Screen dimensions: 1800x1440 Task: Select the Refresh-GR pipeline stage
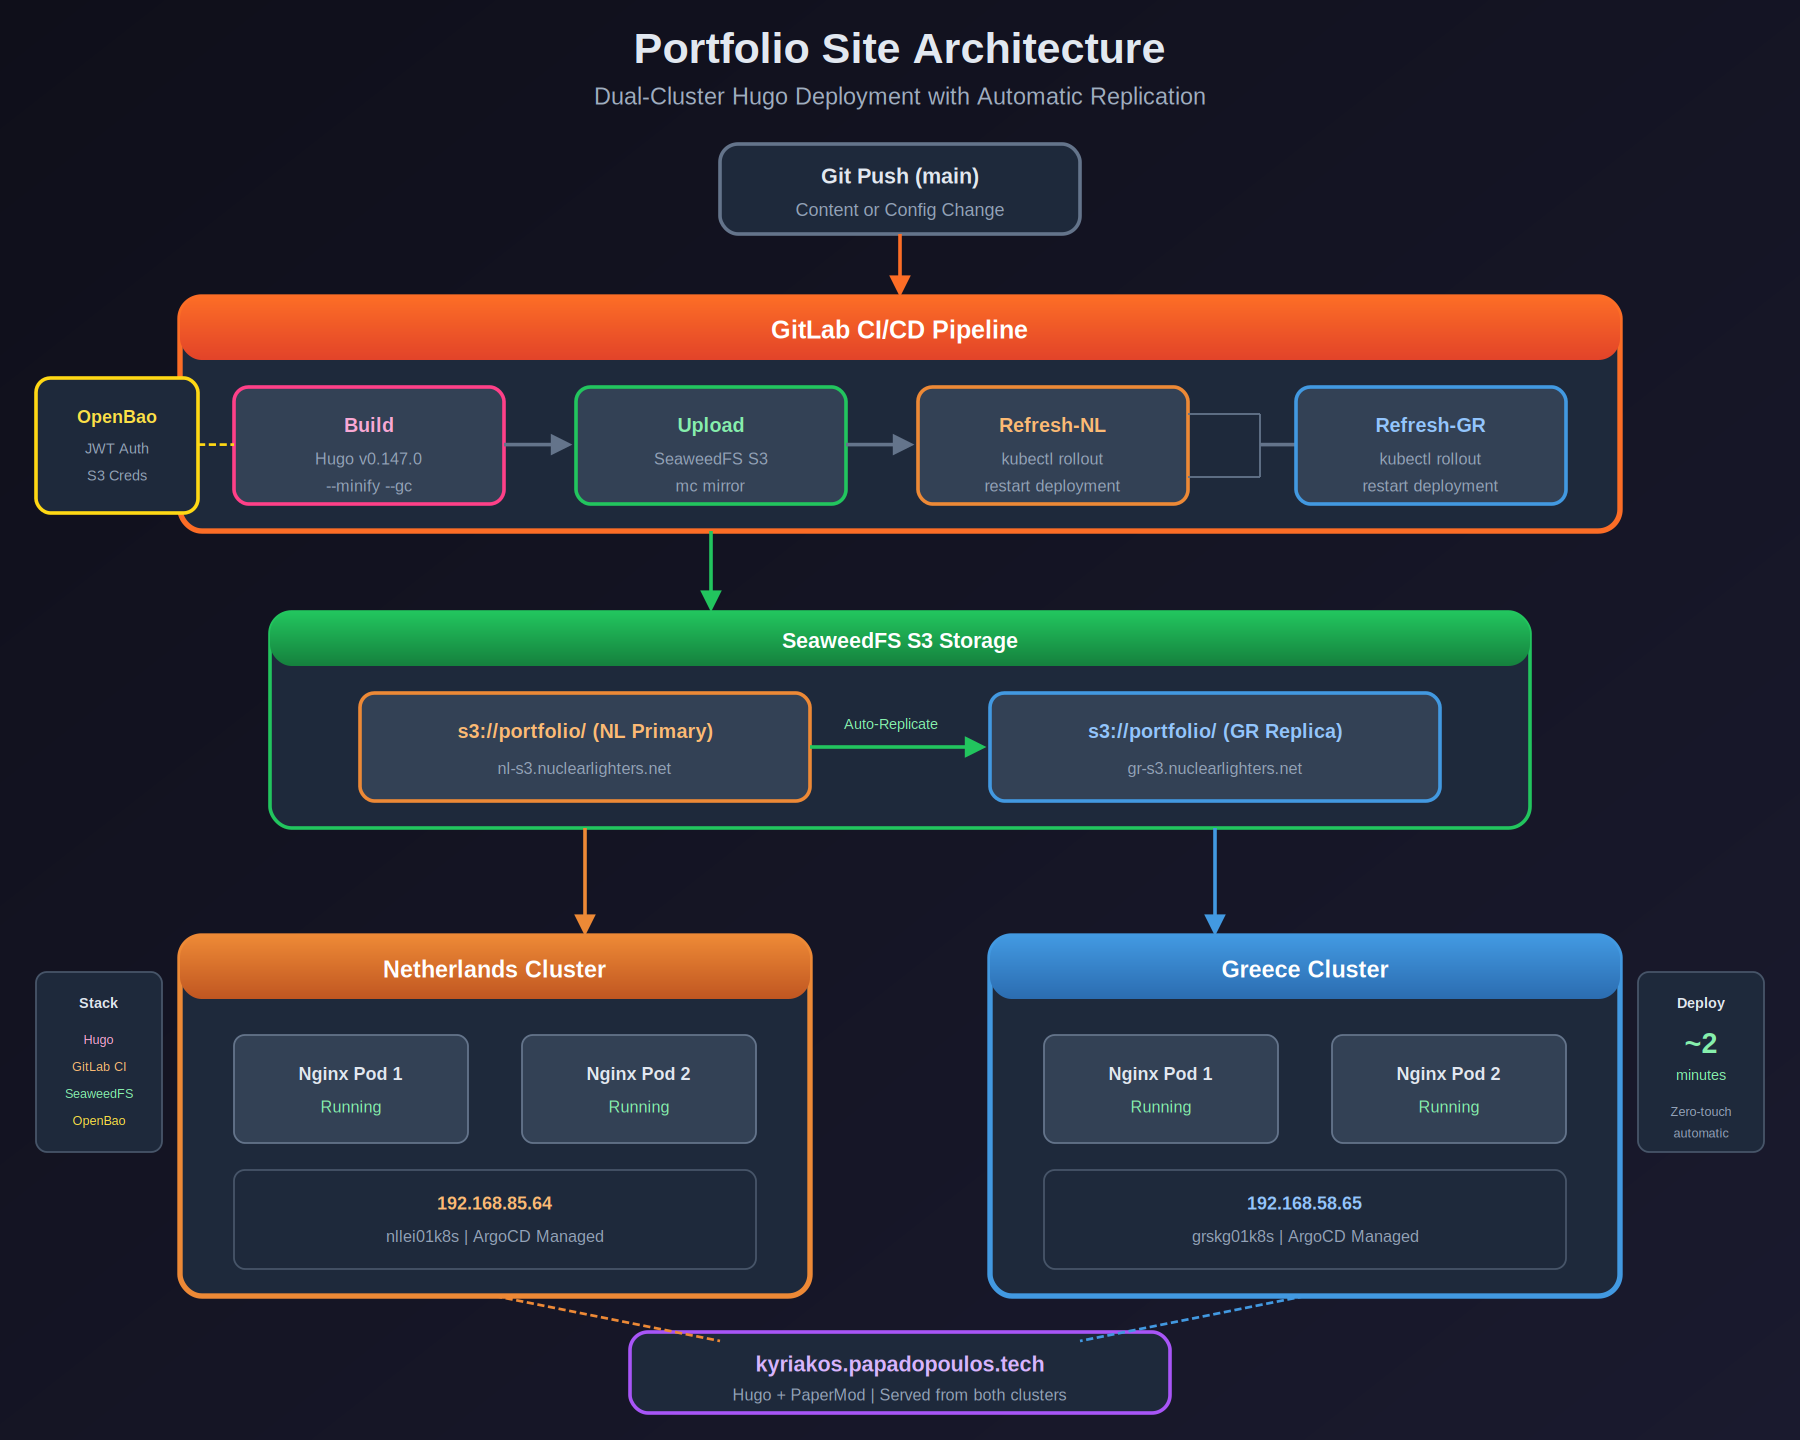[x=1429, y=445]
